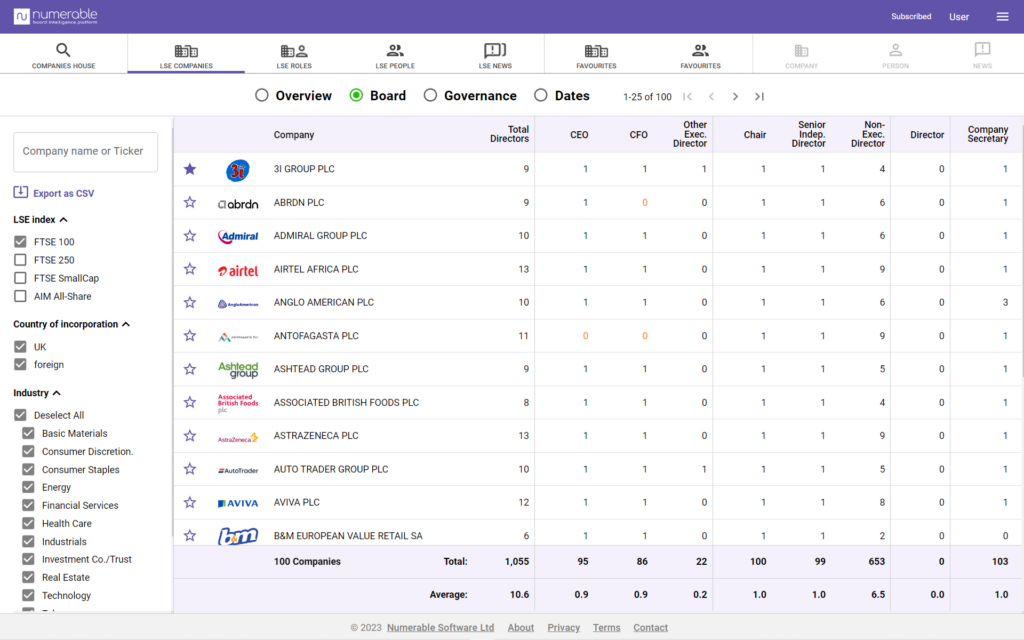Star AUTO TRADER GROUP PLC

pyautogui.click(x=190, y=469)
